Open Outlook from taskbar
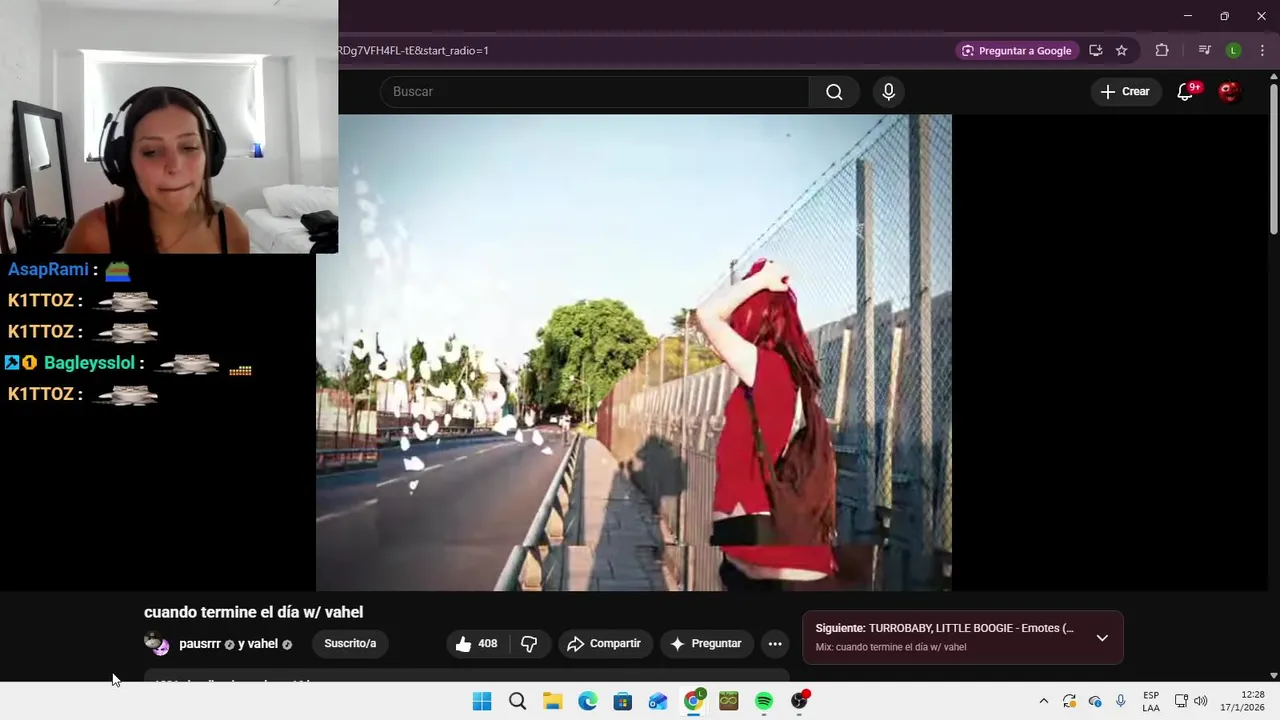 click(658, 701)
